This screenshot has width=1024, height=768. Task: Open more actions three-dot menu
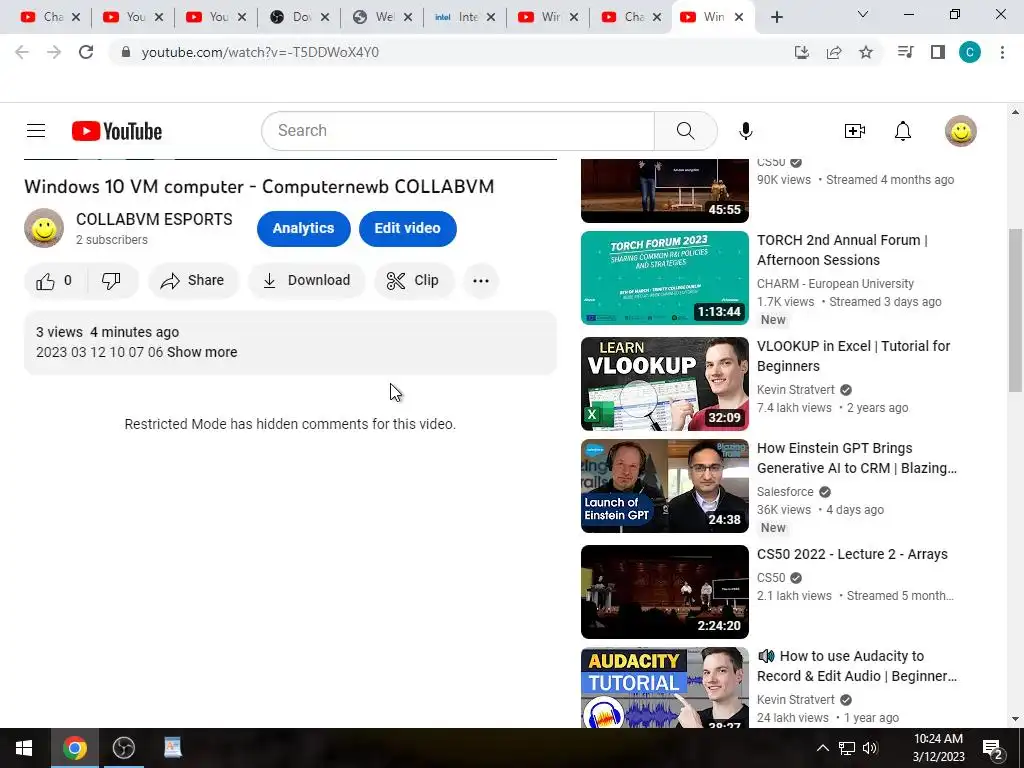click(x=481, y=281)
